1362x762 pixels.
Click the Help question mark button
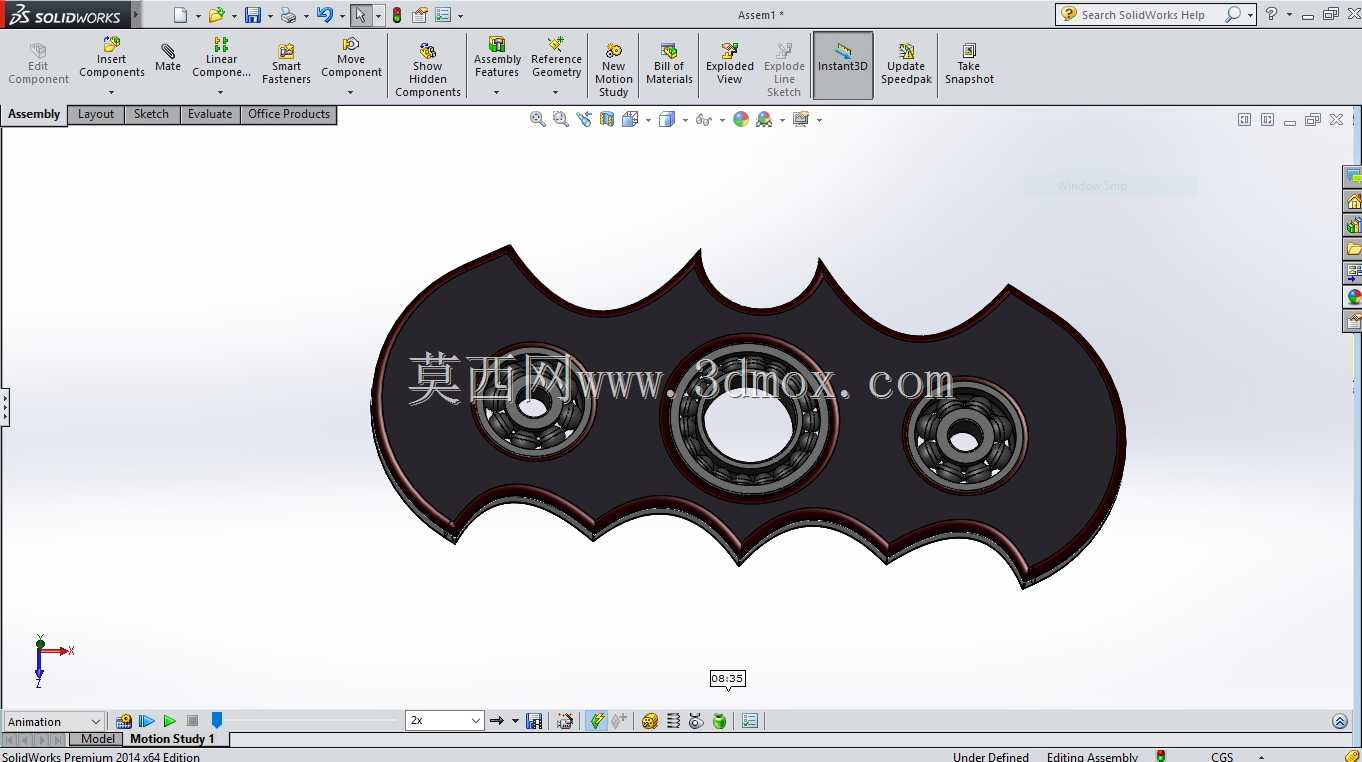(x=1271, y=14)
